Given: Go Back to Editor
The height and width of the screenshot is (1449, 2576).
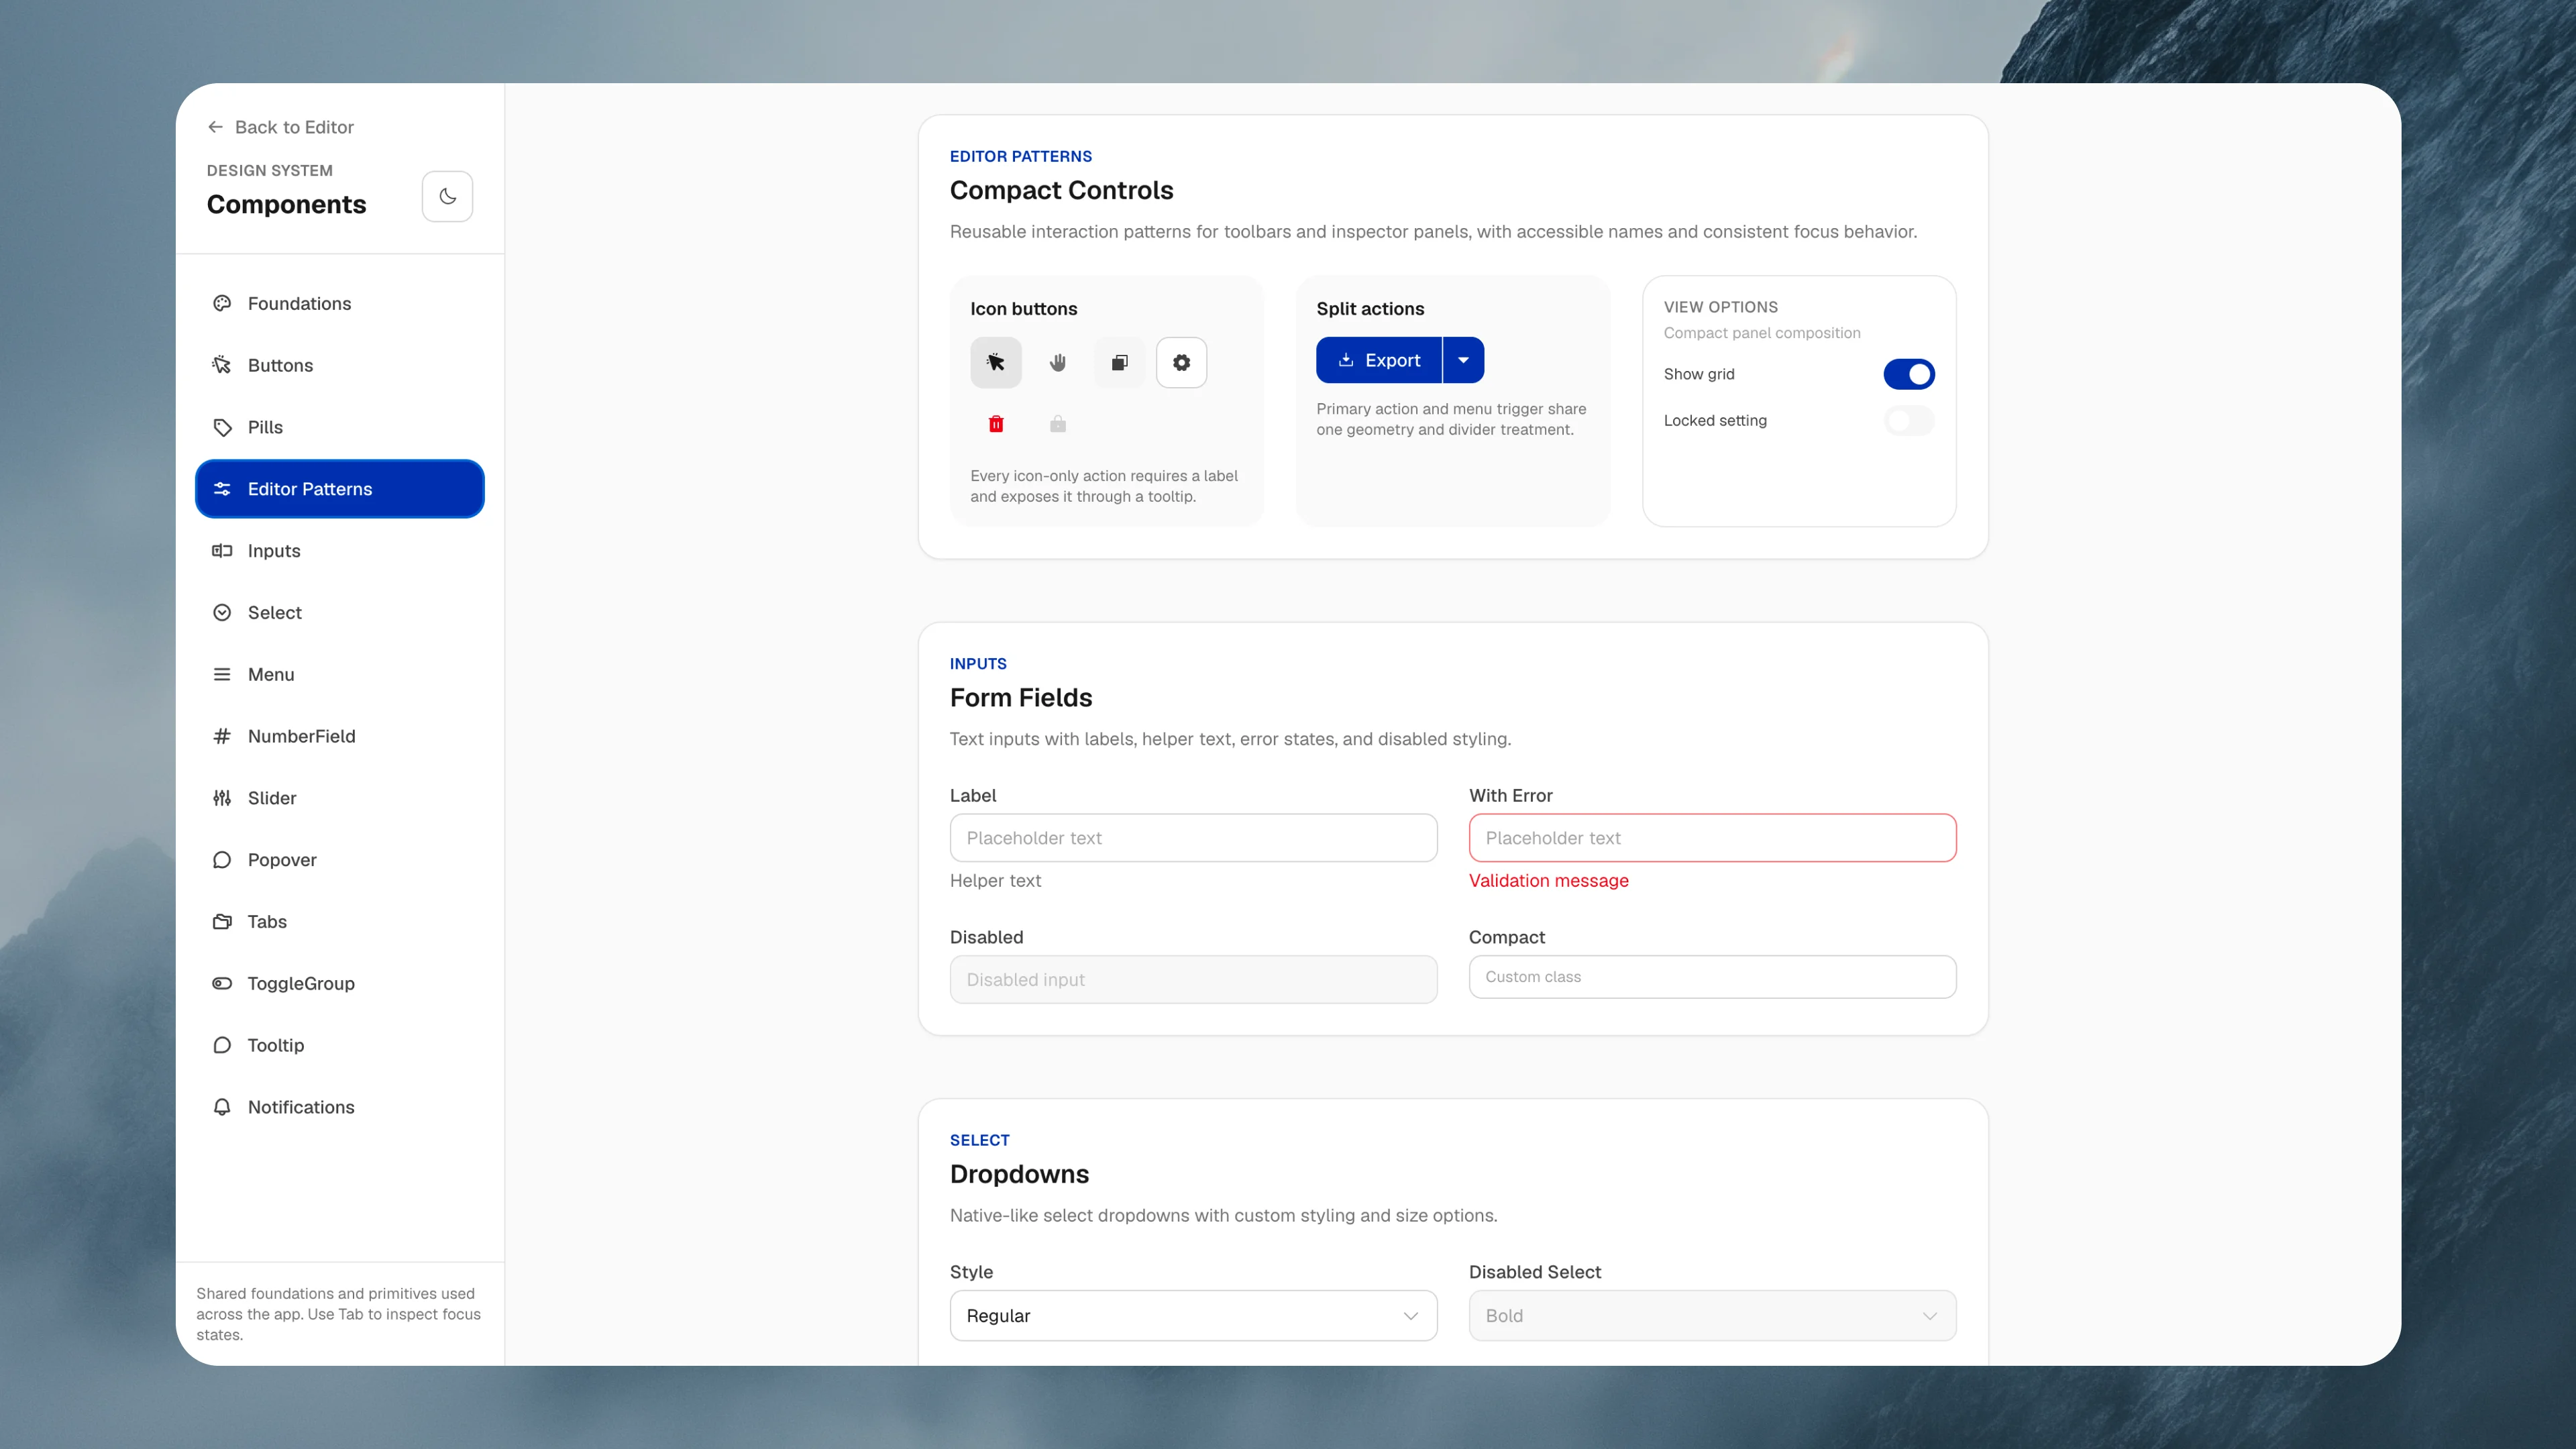Looking at the screenshot, I should tap(280, 127).
